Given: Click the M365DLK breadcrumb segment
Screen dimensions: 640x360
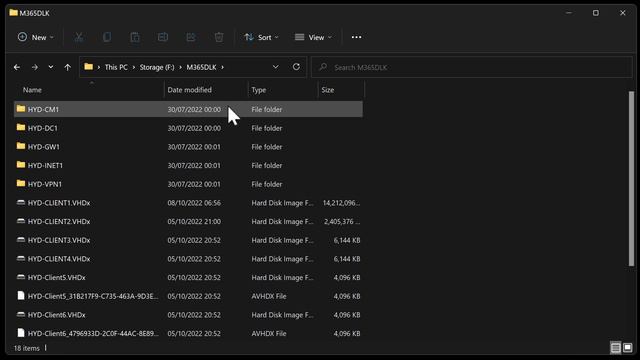Looking at the screenshot, I should click(x=201, y=67).
